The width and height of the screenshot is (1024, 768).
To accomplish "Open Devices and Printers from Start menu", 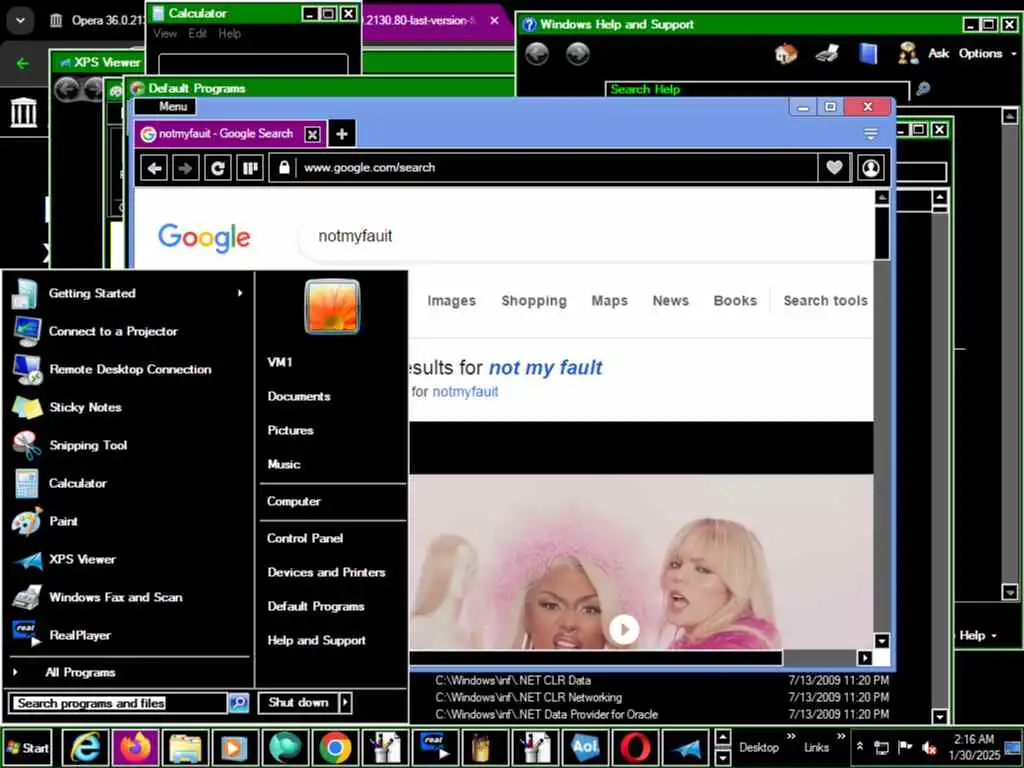I will point(326,573).
